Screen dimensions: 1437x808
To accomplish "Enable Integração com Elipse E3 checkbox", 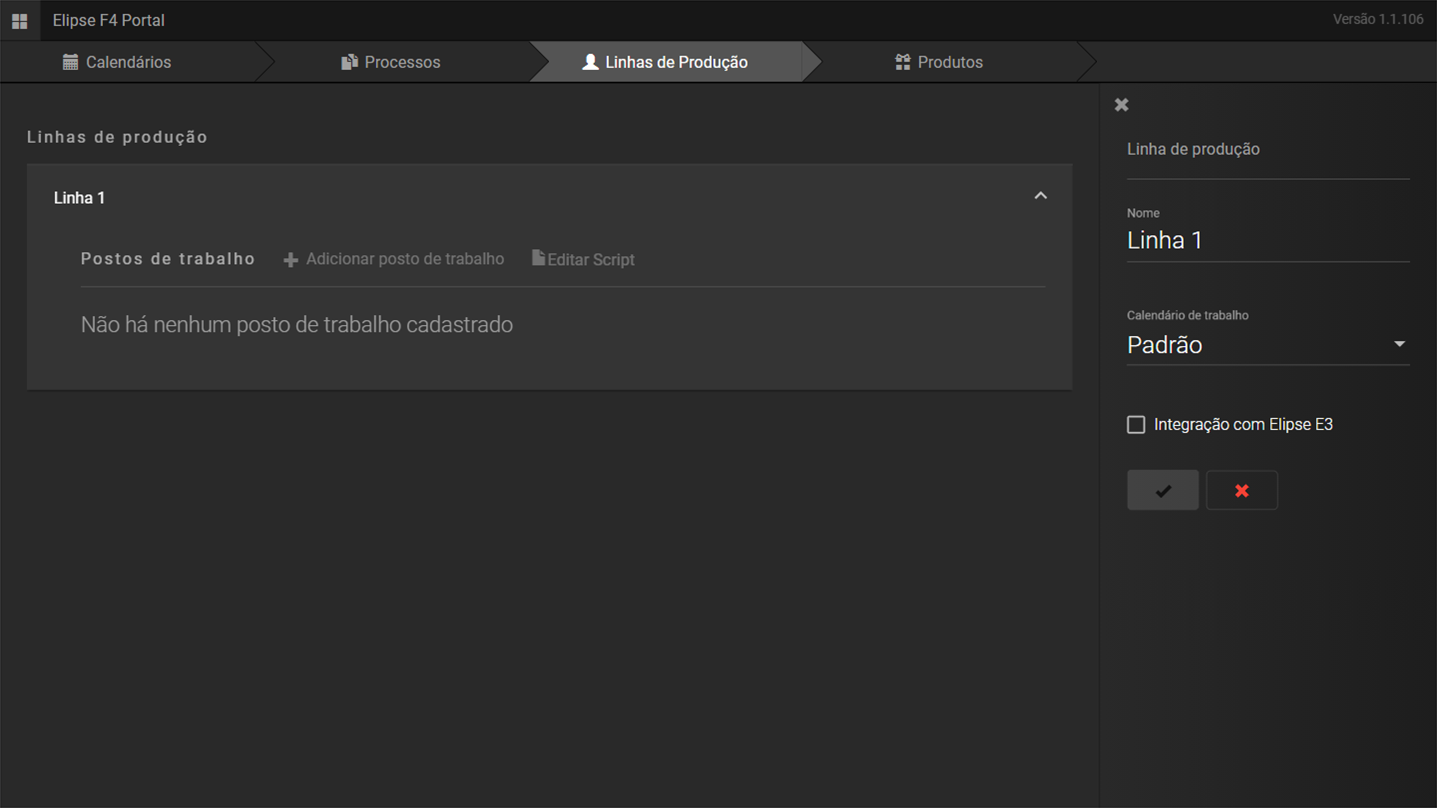I will pyautogui.click(x=1136, y=425).
